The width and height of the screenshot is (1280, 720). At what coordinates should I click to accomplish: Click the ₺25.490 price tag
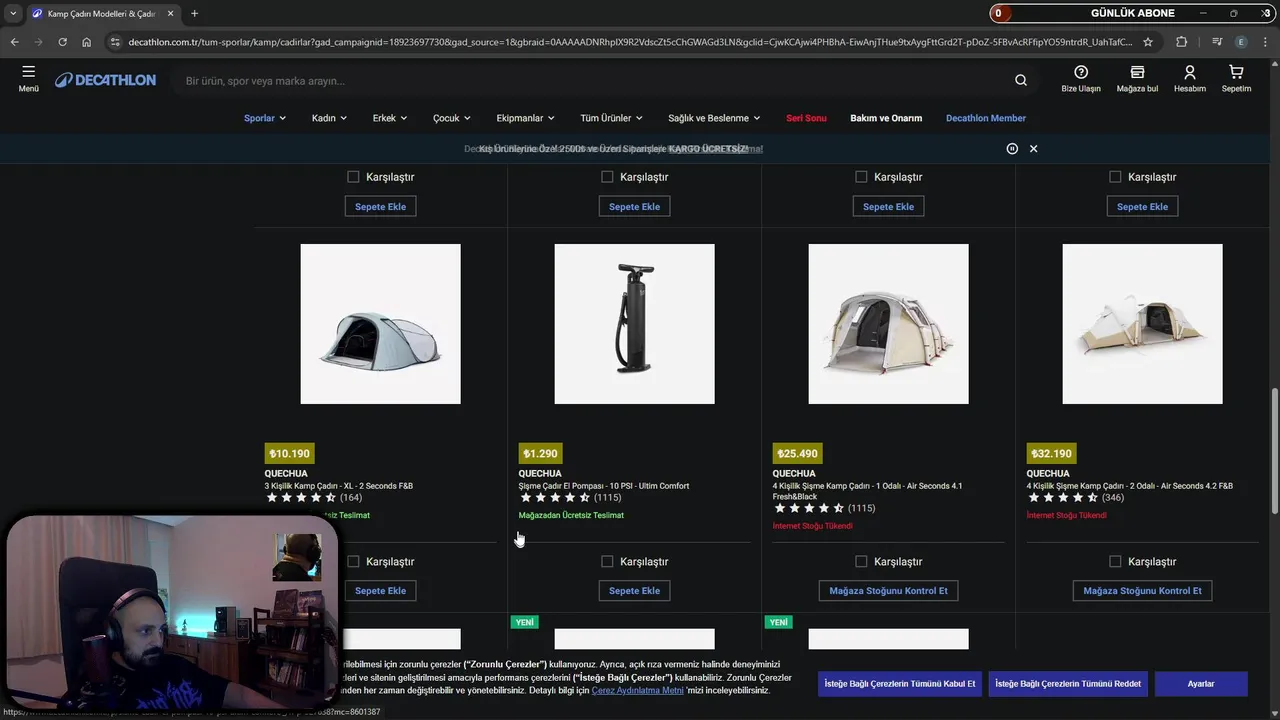point(797,453)
